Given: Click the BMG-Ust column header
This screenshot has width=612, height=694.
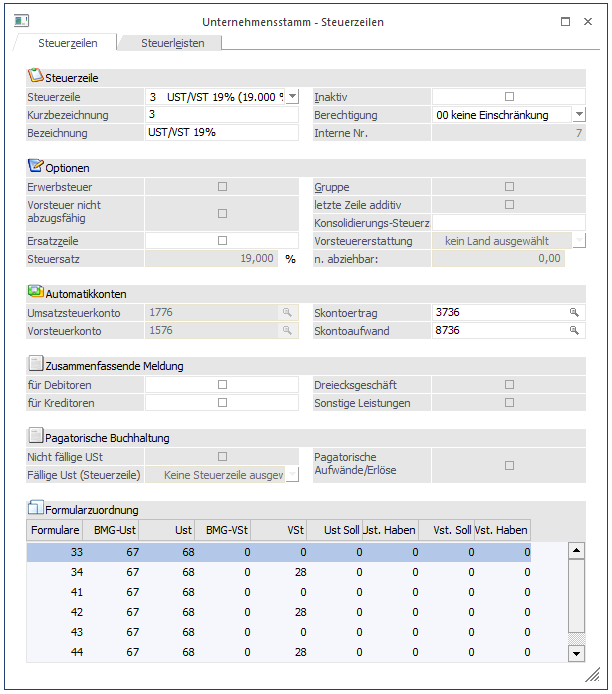Looking at the screenshot, I should 116,530.
